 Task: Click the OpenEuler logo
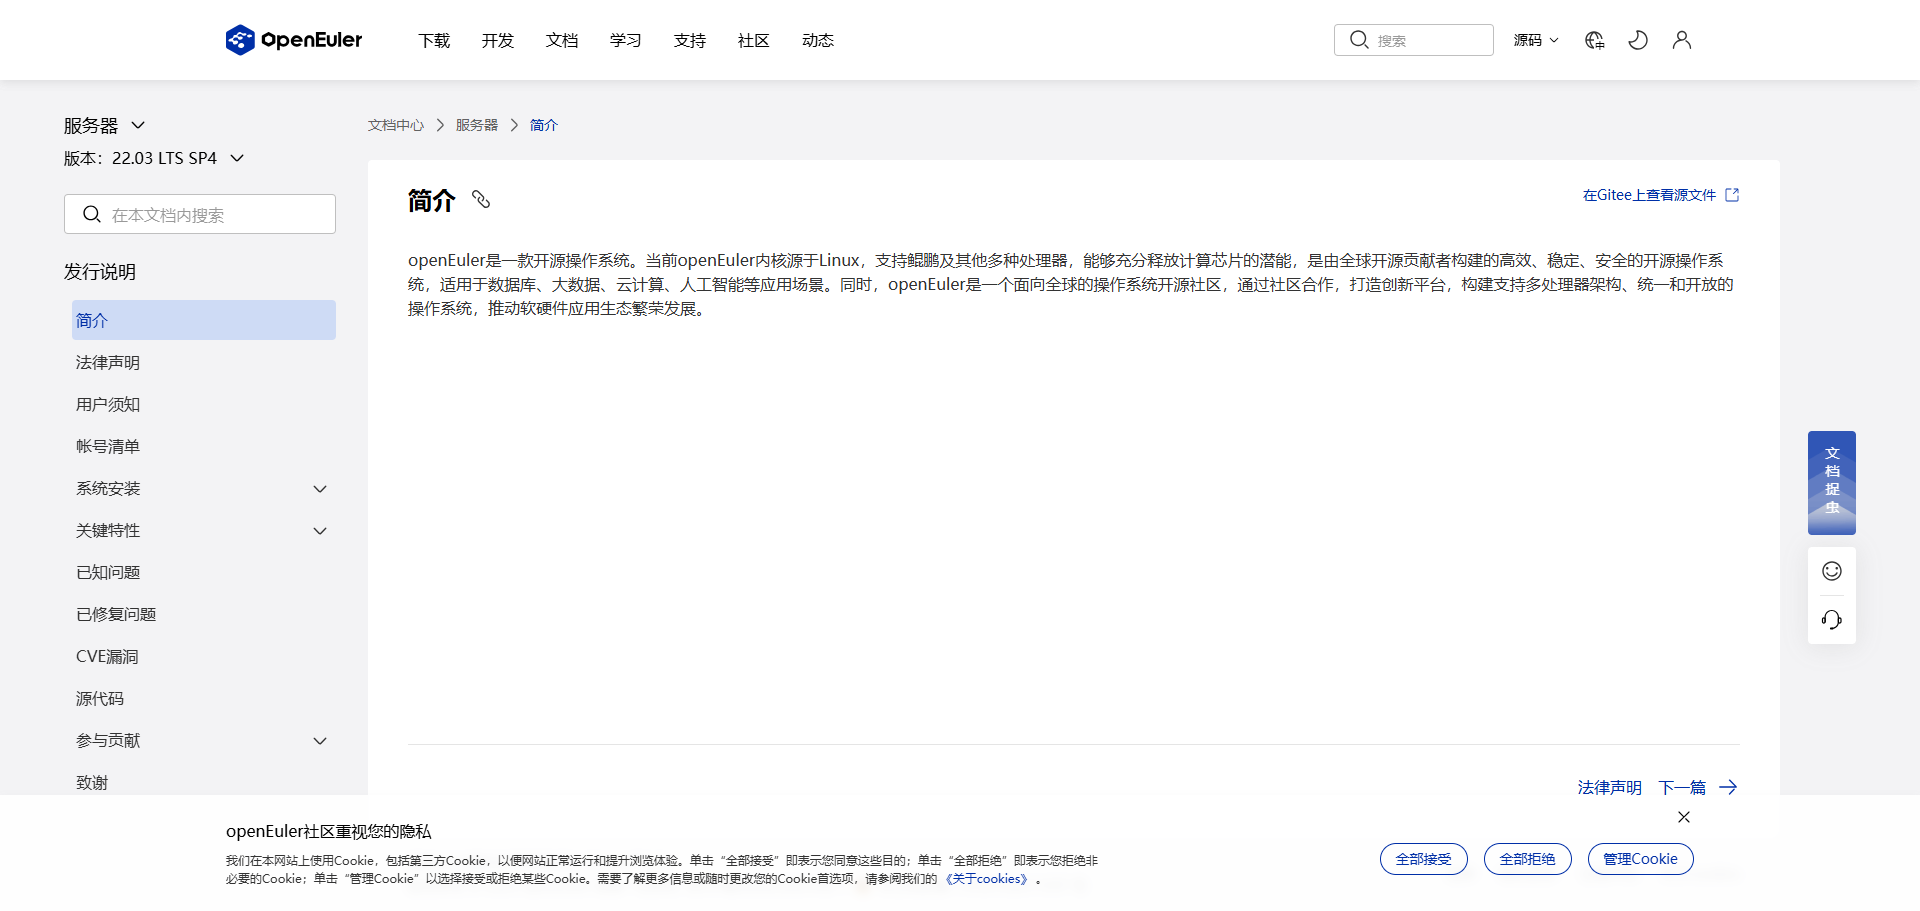point(294,40)
